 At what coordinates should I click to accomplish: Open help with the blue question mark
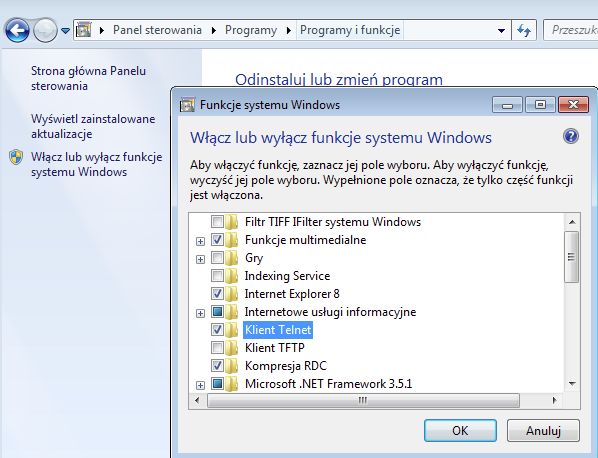(571, 136)
